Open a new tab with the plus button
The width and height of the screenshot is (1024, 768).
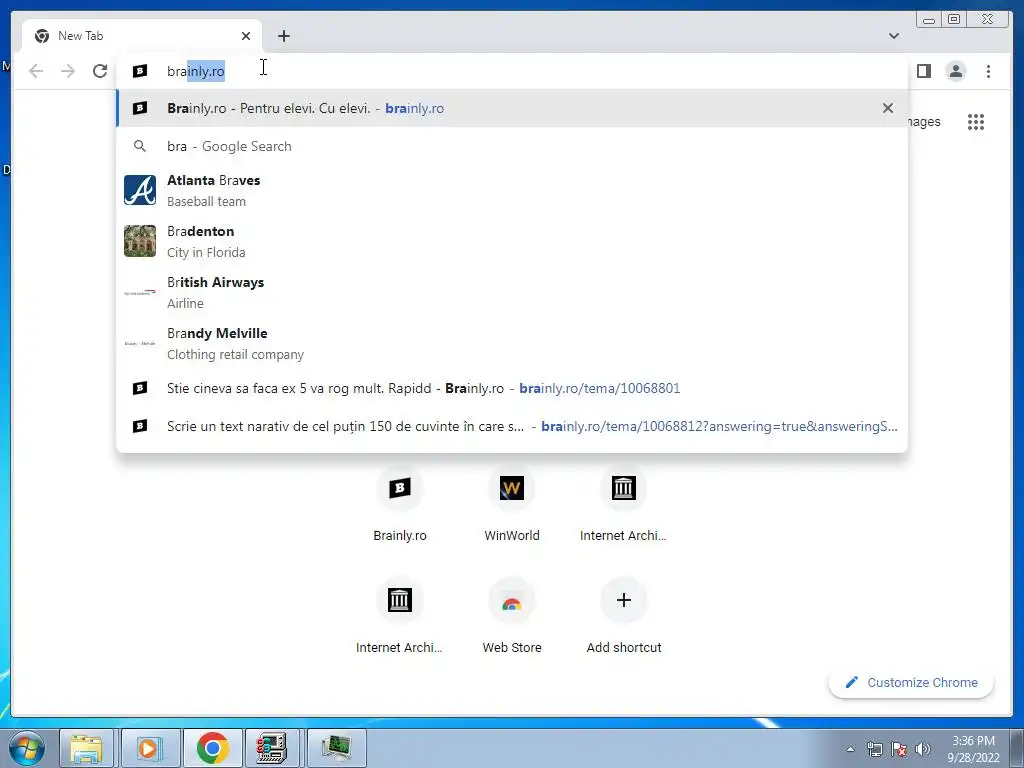click(x=283, y=36)
